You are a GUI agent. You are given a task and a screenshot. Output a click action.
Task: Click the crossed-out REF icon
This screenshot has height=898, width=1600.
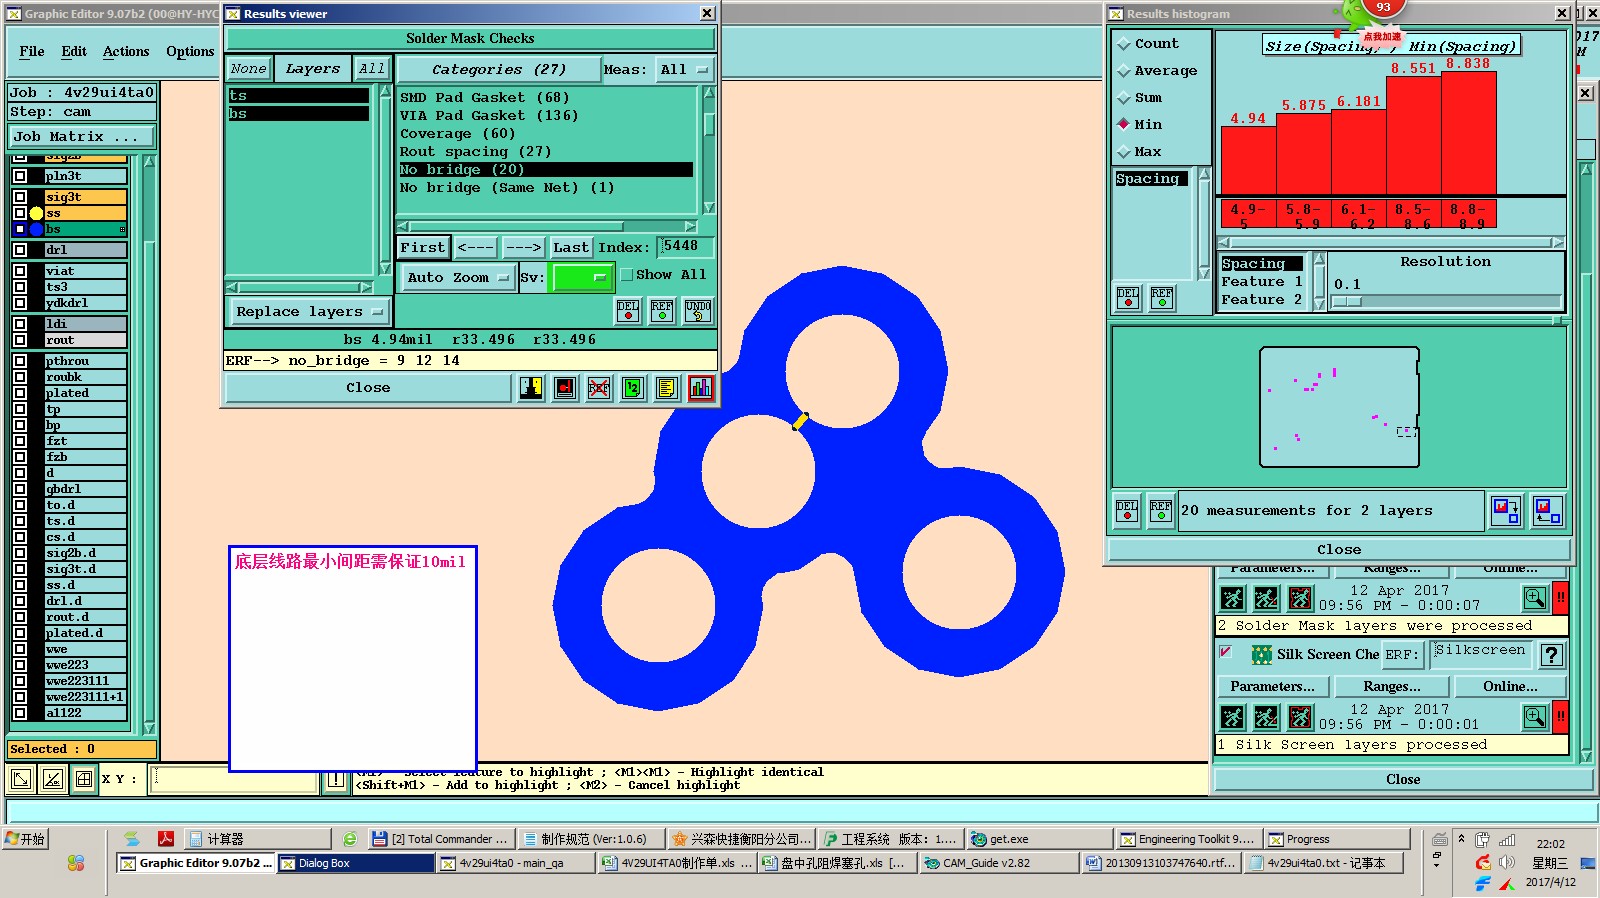click(599, 388)
